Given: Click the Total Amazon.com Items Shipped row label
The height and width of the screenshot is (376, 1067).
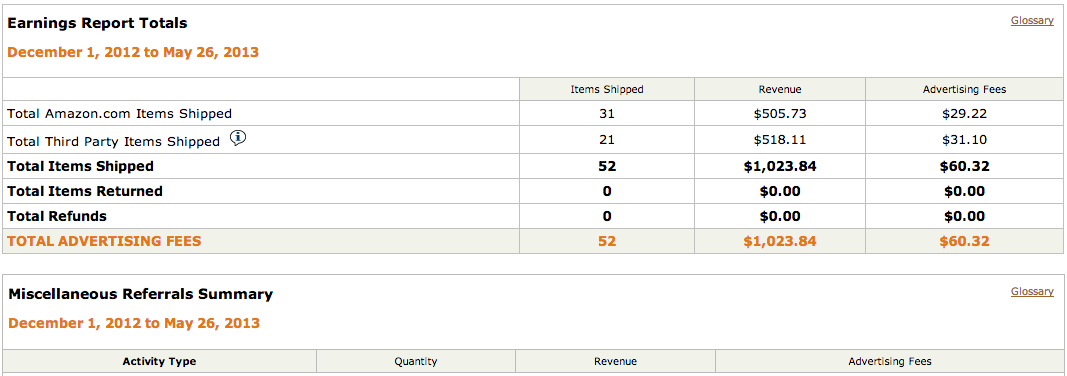Looking at the screenshot, I should 120,114.
